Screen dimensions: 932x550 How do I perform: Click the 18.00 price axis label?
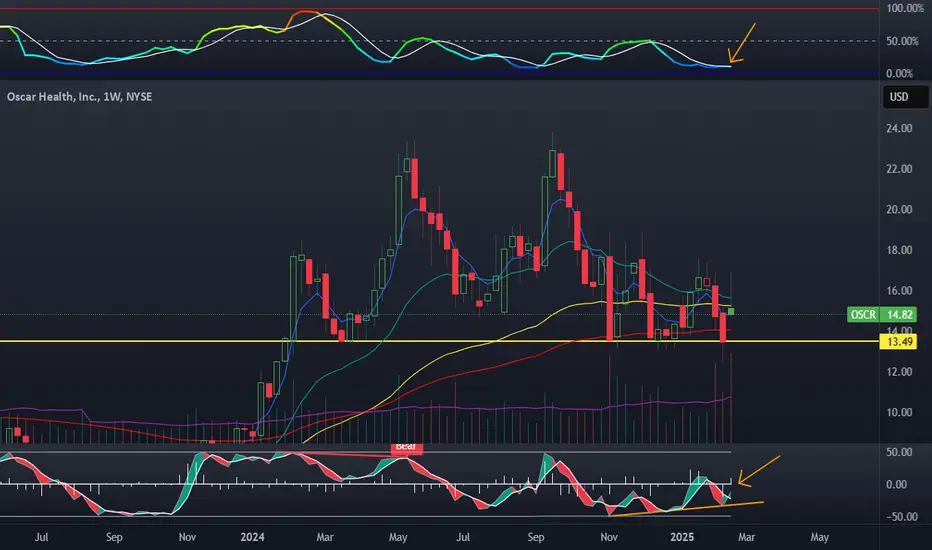899,250
